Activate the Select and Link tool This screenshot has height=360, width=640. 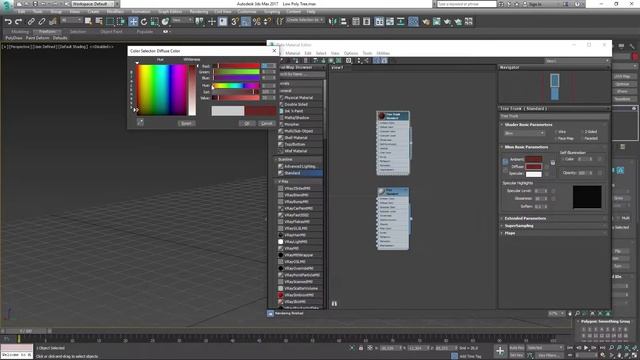coord(31,22)
